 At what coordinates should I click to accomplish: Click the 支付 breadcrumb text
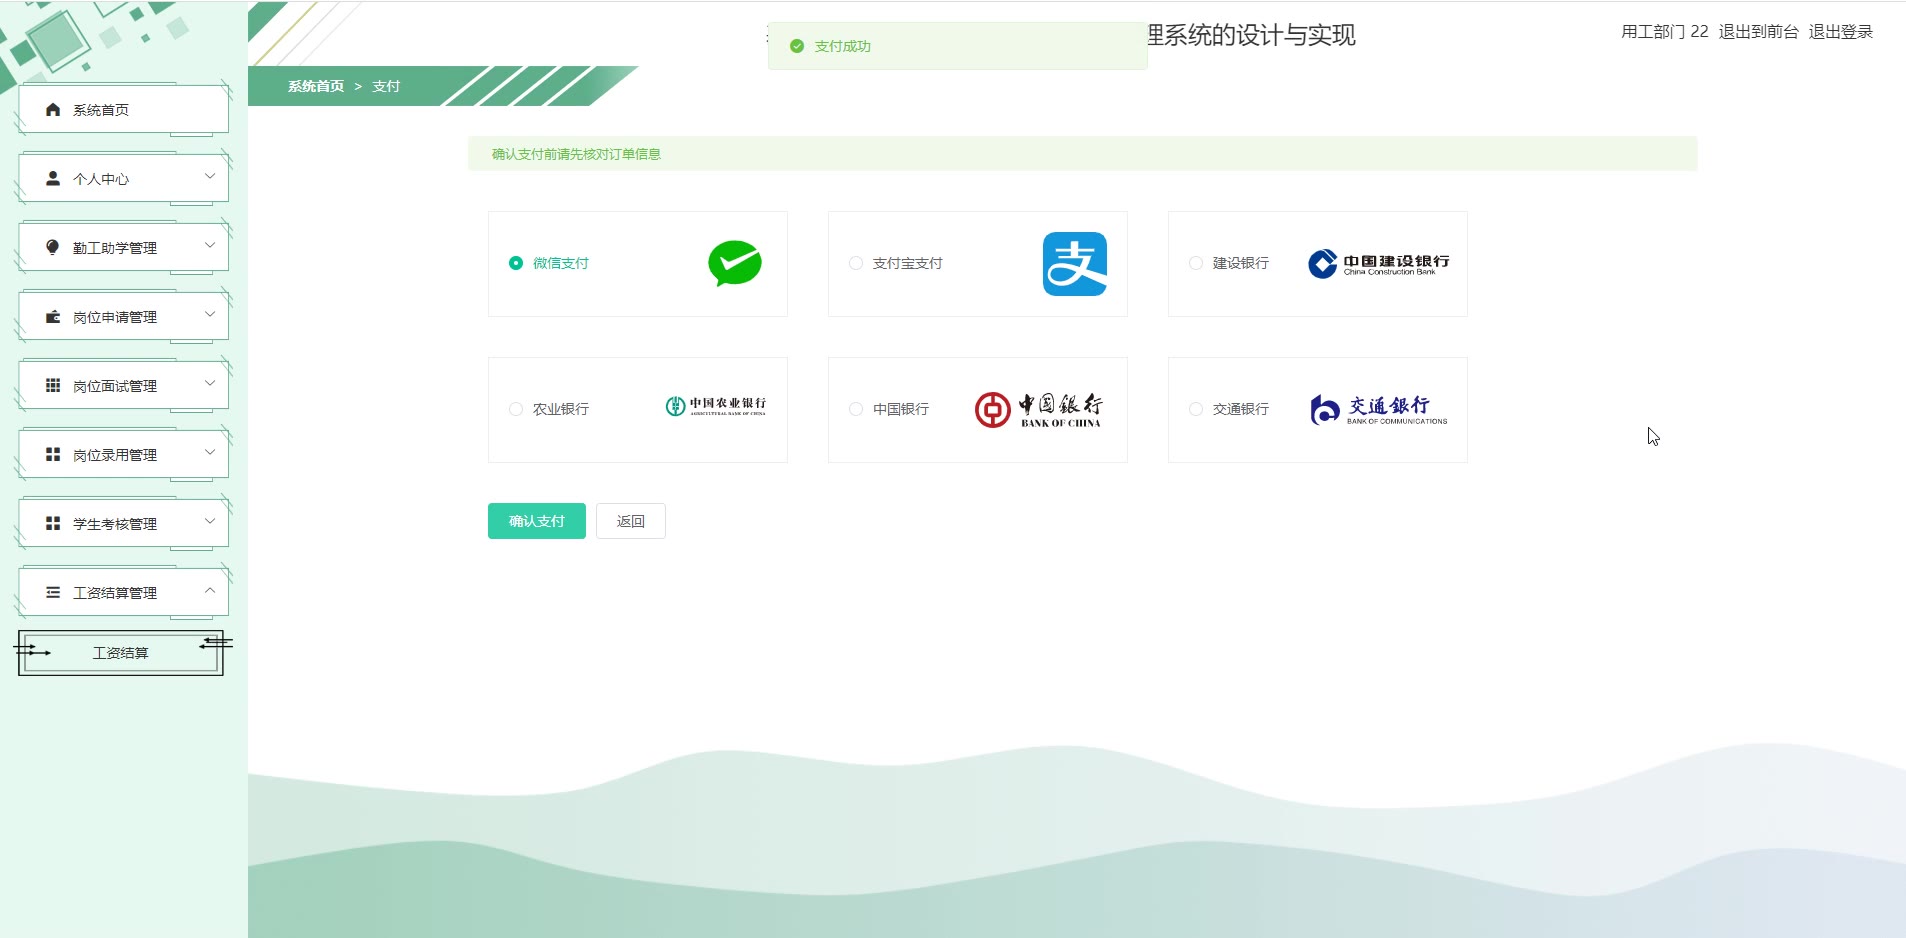pyautogui.click(x=386, y=86)
